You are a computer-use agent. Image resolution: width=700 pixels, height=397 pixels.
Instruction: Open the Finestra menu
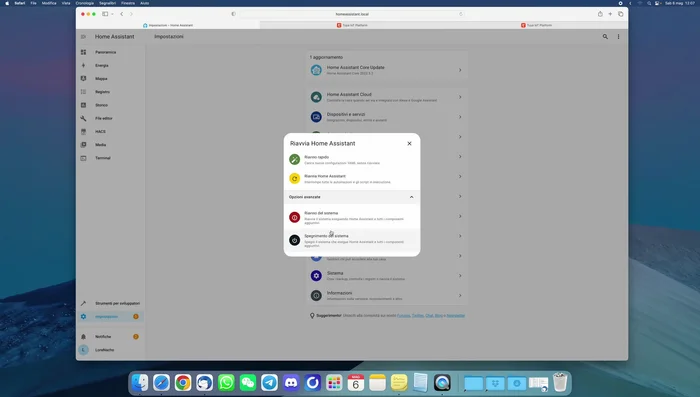click(x=128, y=3)
